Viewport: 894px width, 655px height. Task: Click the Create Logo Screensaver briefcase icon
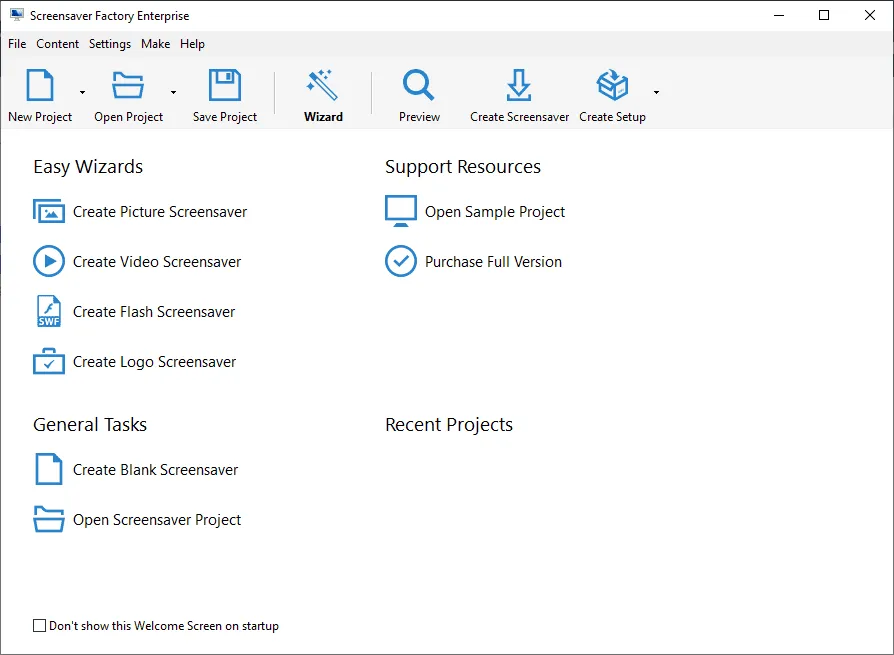click(49, 362)
